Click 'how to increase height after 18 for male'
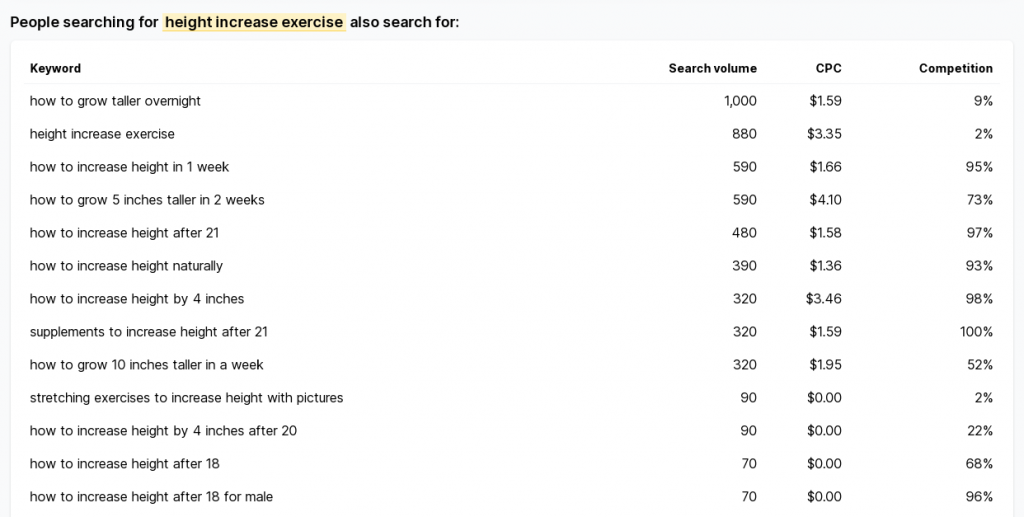This screenshot has height=517, width=1024. pyautogui.click(x=151, y=497)
